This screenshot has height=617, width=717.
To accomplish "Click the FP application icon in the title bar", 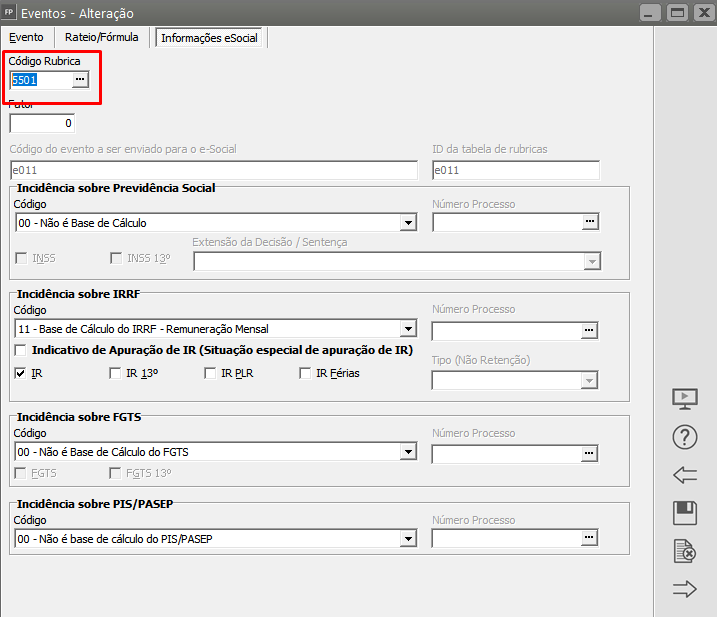I will [9, 12].
